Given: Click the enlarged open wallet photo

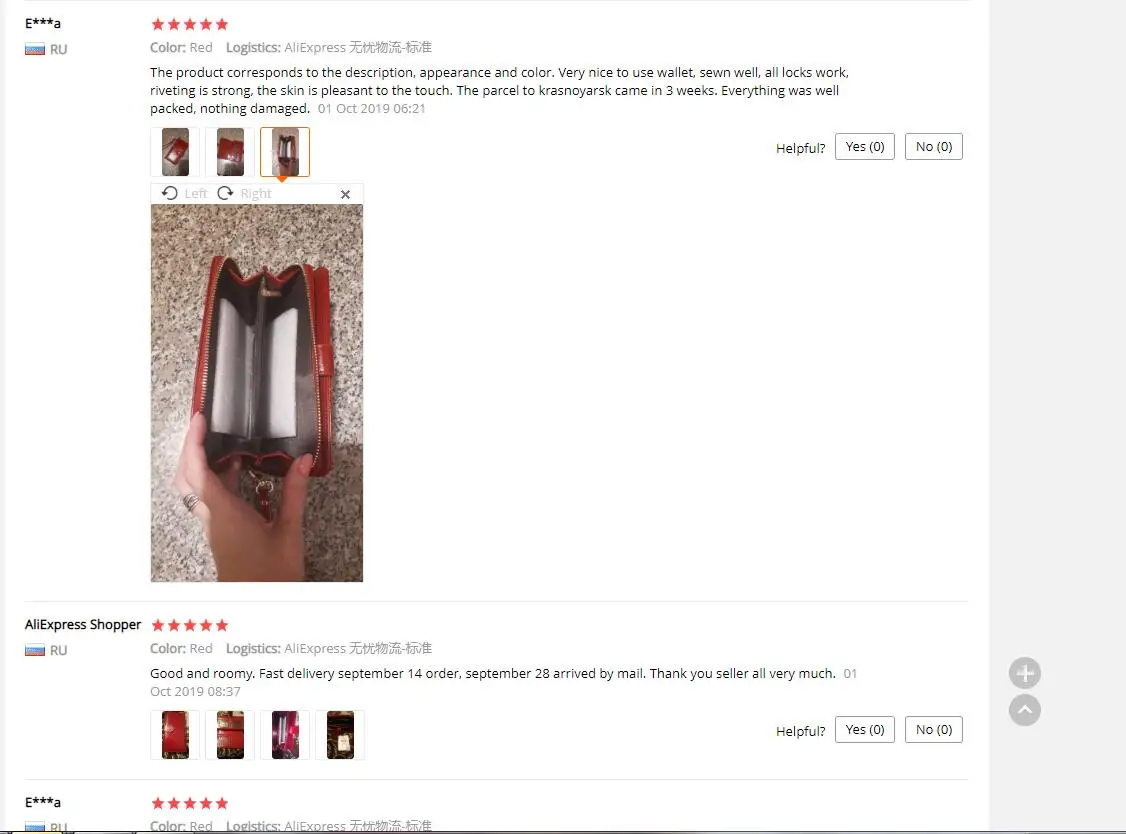Looking at the screenshot, I should [x=256, y=393].
